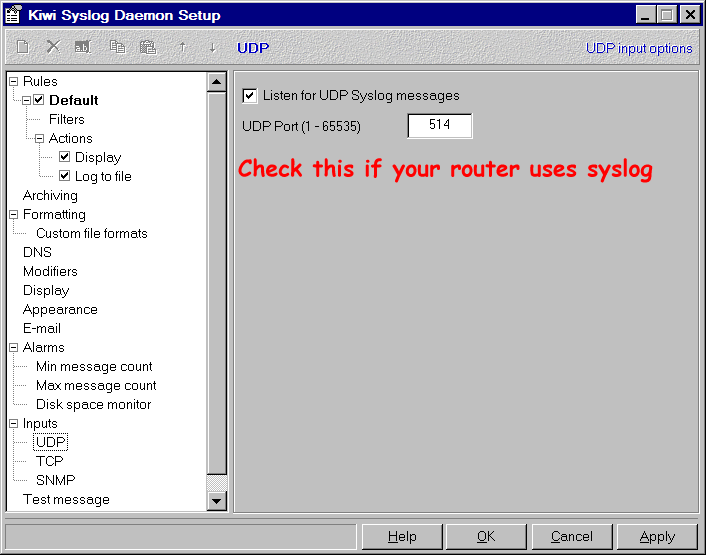706x555 pixels.
Task: Toggle the Default rule checkbox
Action: (39, 100)
